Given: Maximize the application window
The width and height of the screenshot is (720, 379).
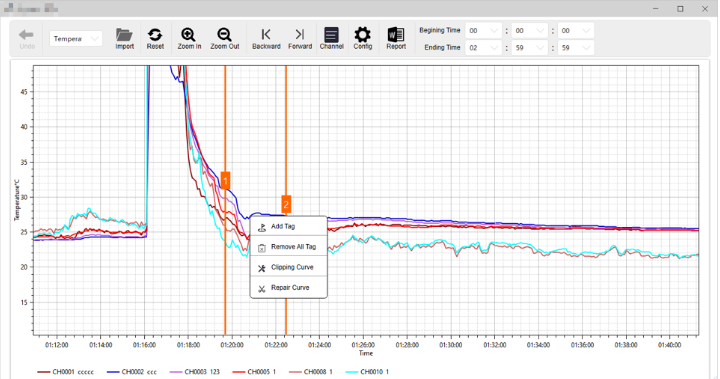Looking at the screenshot, I should click(x=681, y=8).
